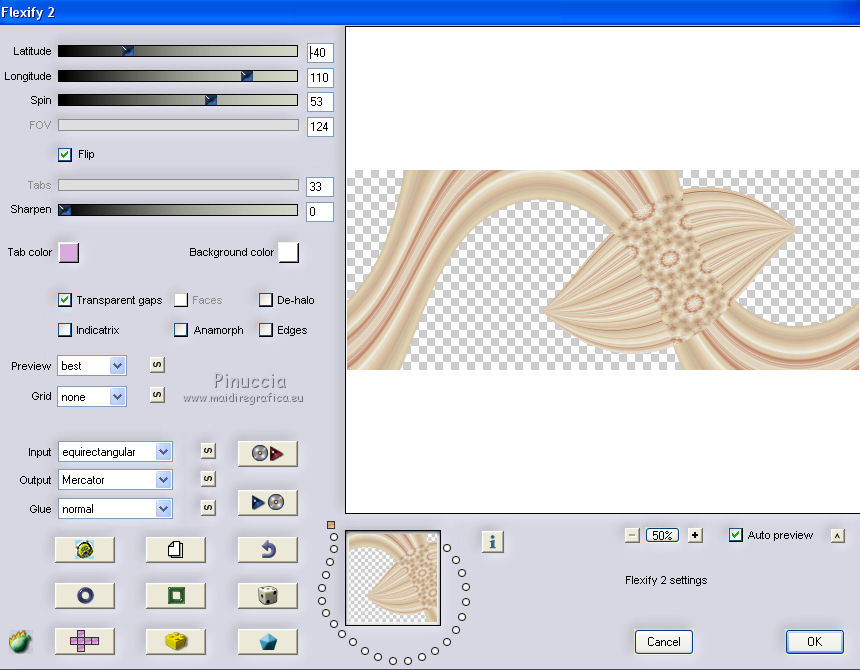The height and width of the screenshot is (670, 860).
Task: Click the Spin value field 53
Action: 320,101
